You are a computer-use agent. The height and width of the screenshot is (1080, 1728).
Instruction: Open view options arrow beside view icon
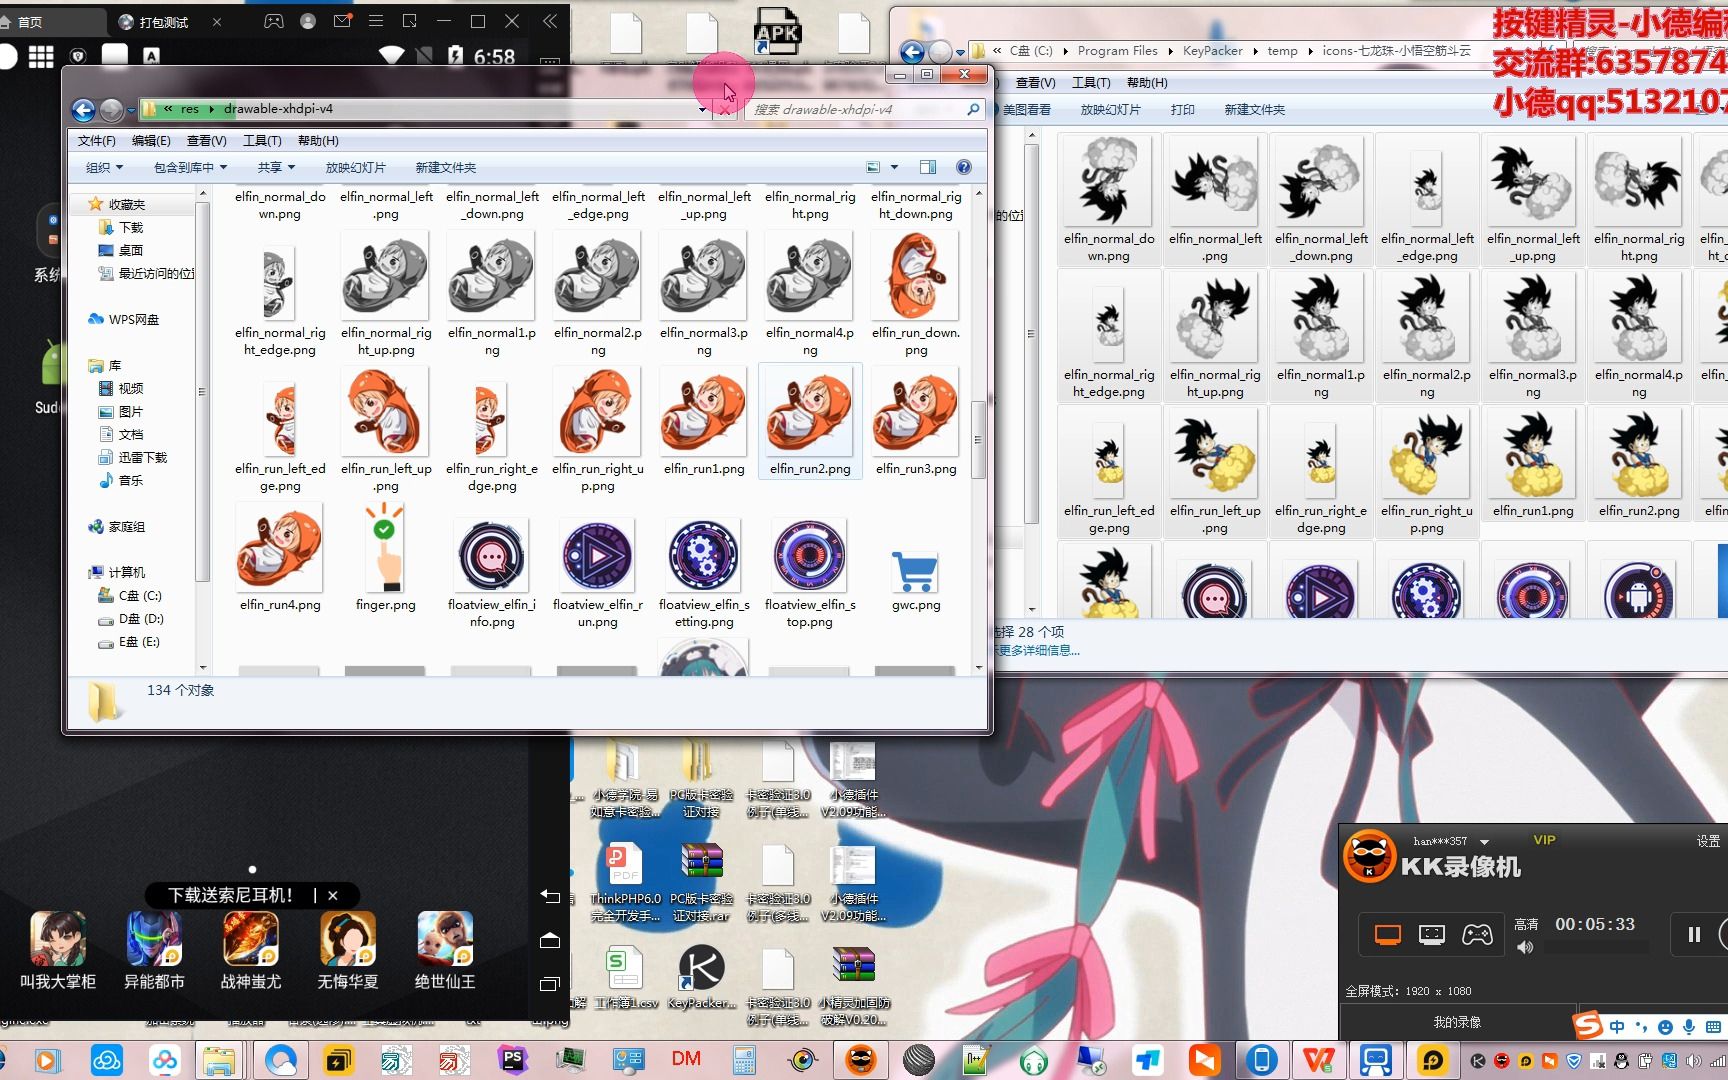tap(894, 167)
